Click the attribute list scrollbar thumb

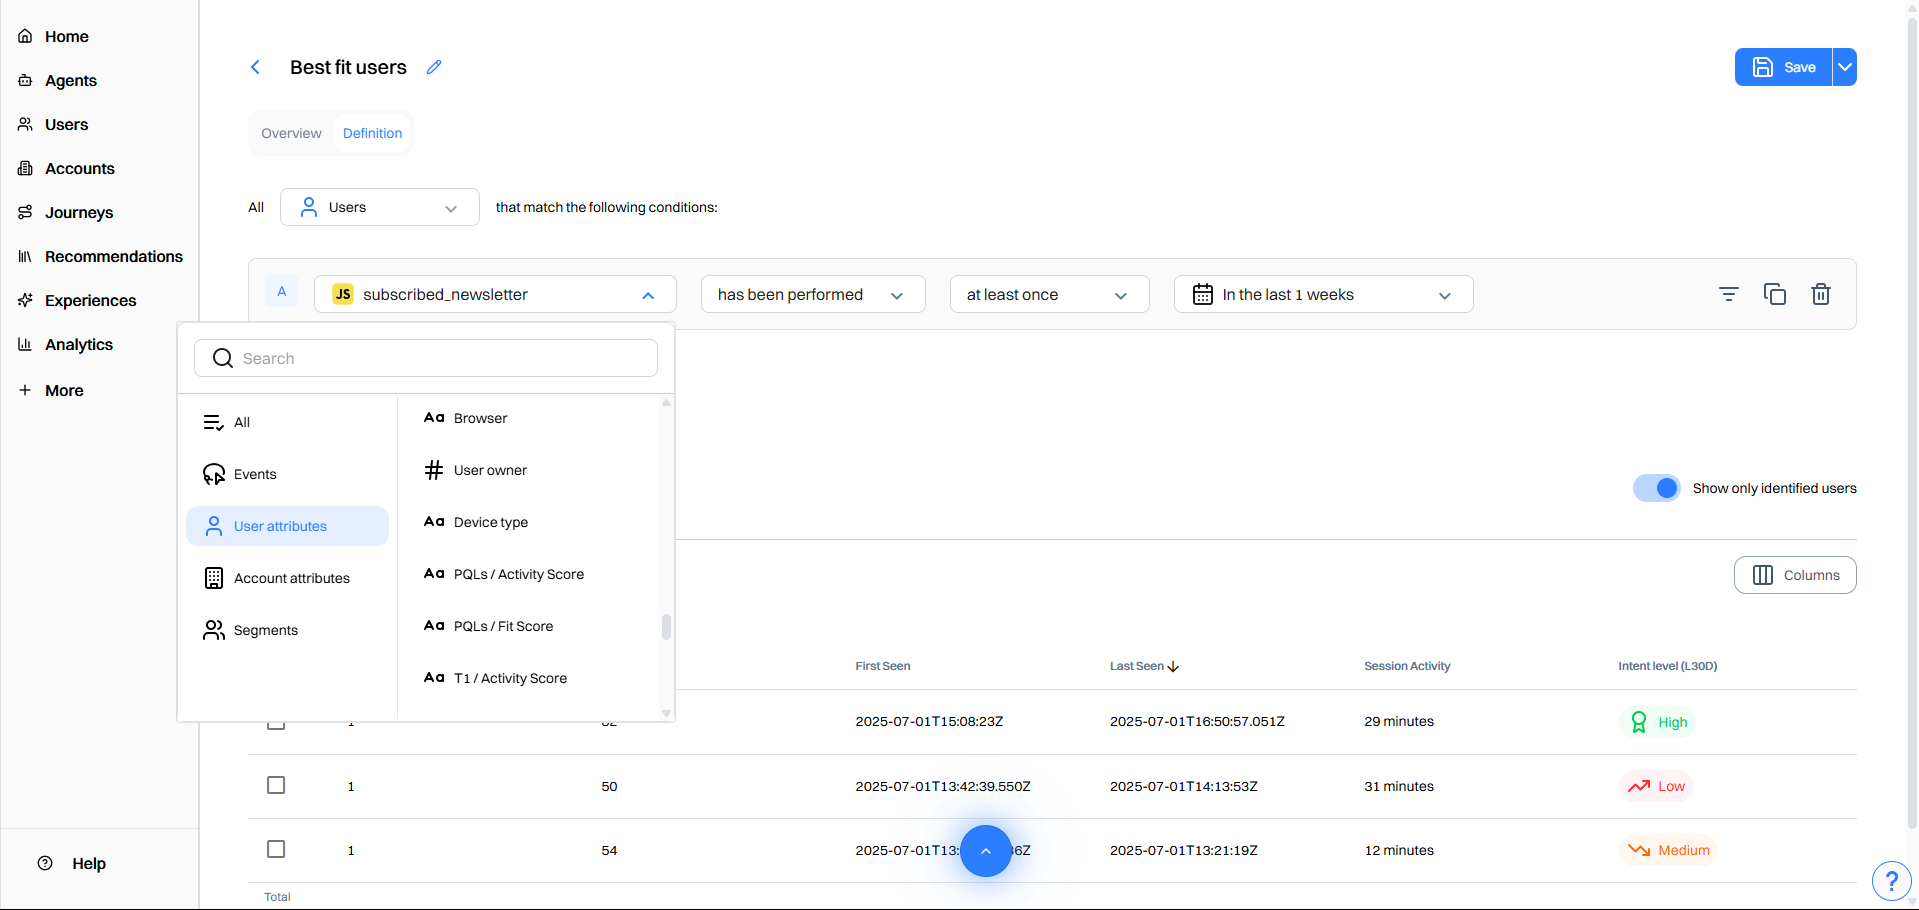pos(666,626)
